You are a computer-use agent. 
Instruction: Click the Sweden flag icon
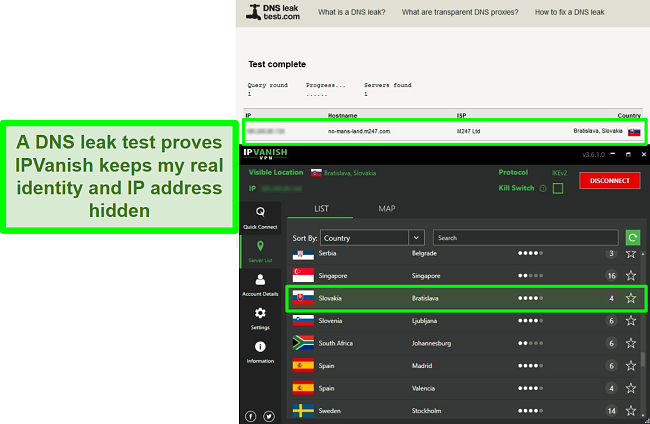[303, 410]
